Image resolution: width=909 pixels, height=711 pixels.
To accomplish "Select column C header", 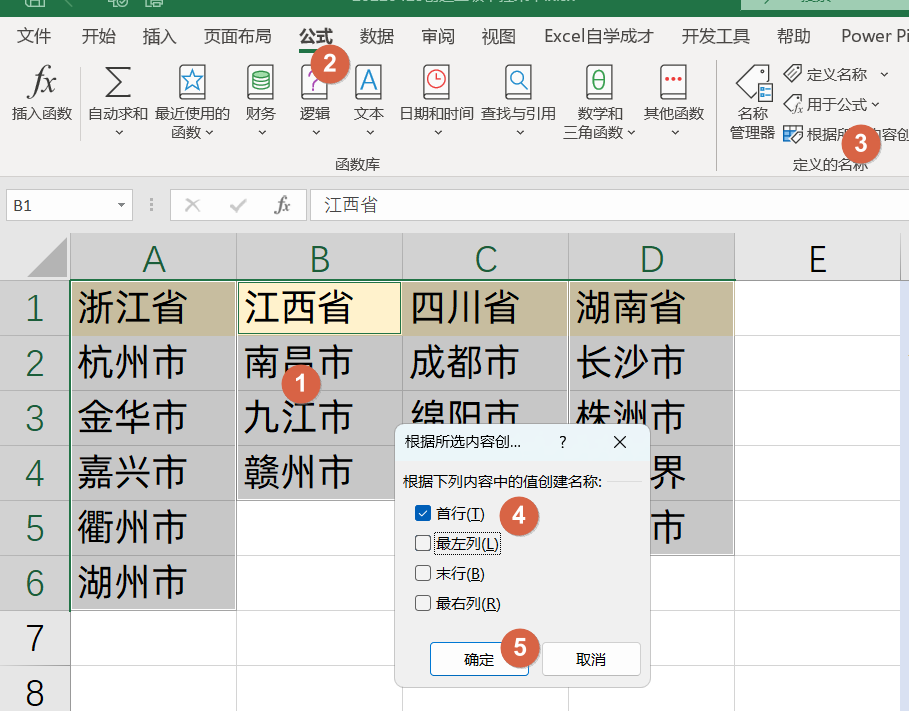I will (485, 257).
